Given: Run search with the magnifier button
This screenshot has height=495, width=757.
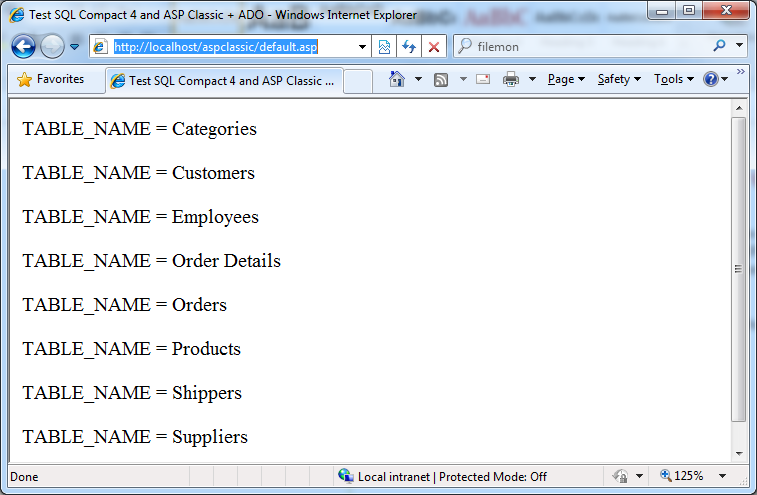Looking at the screenshot, I should pos(719,46).
